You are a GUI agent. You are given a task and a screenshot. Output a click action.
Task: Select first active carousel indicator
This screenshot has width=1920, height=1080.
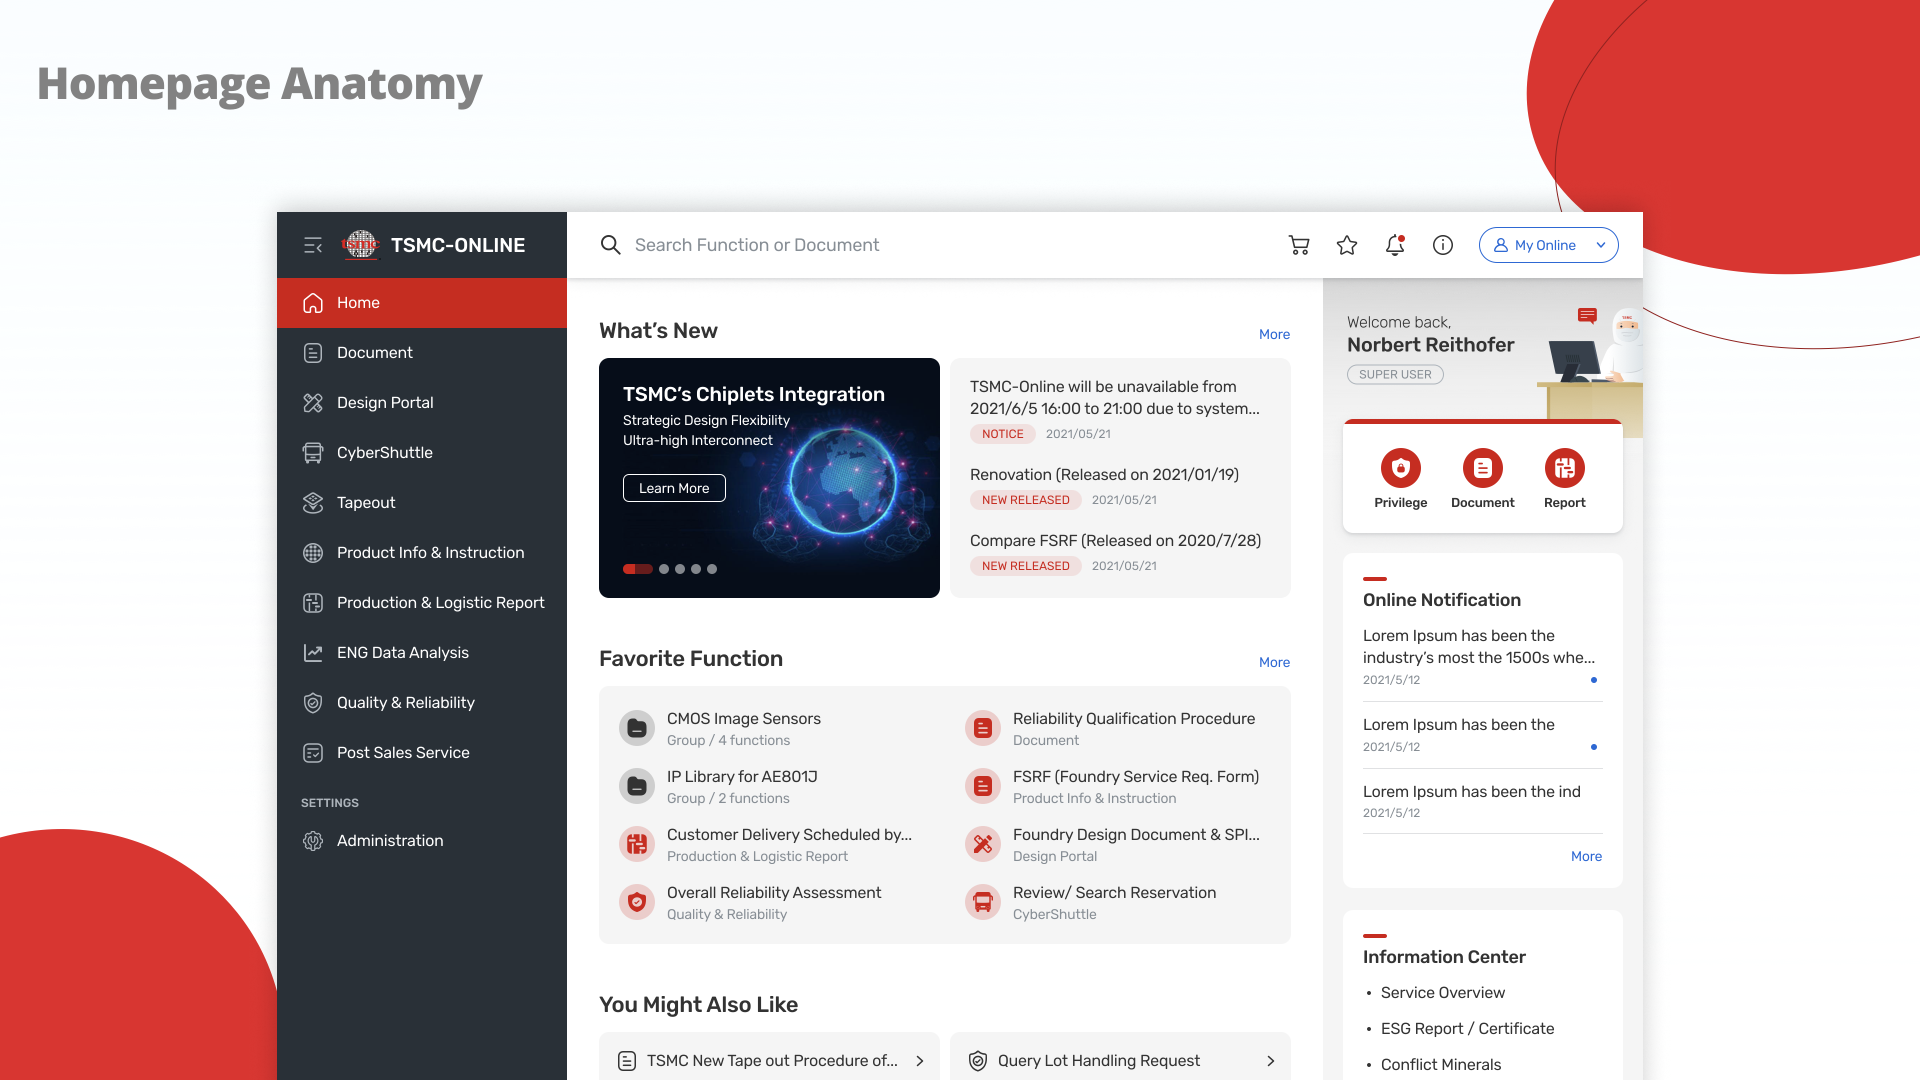pyautogui.click(x=638, y=569)
